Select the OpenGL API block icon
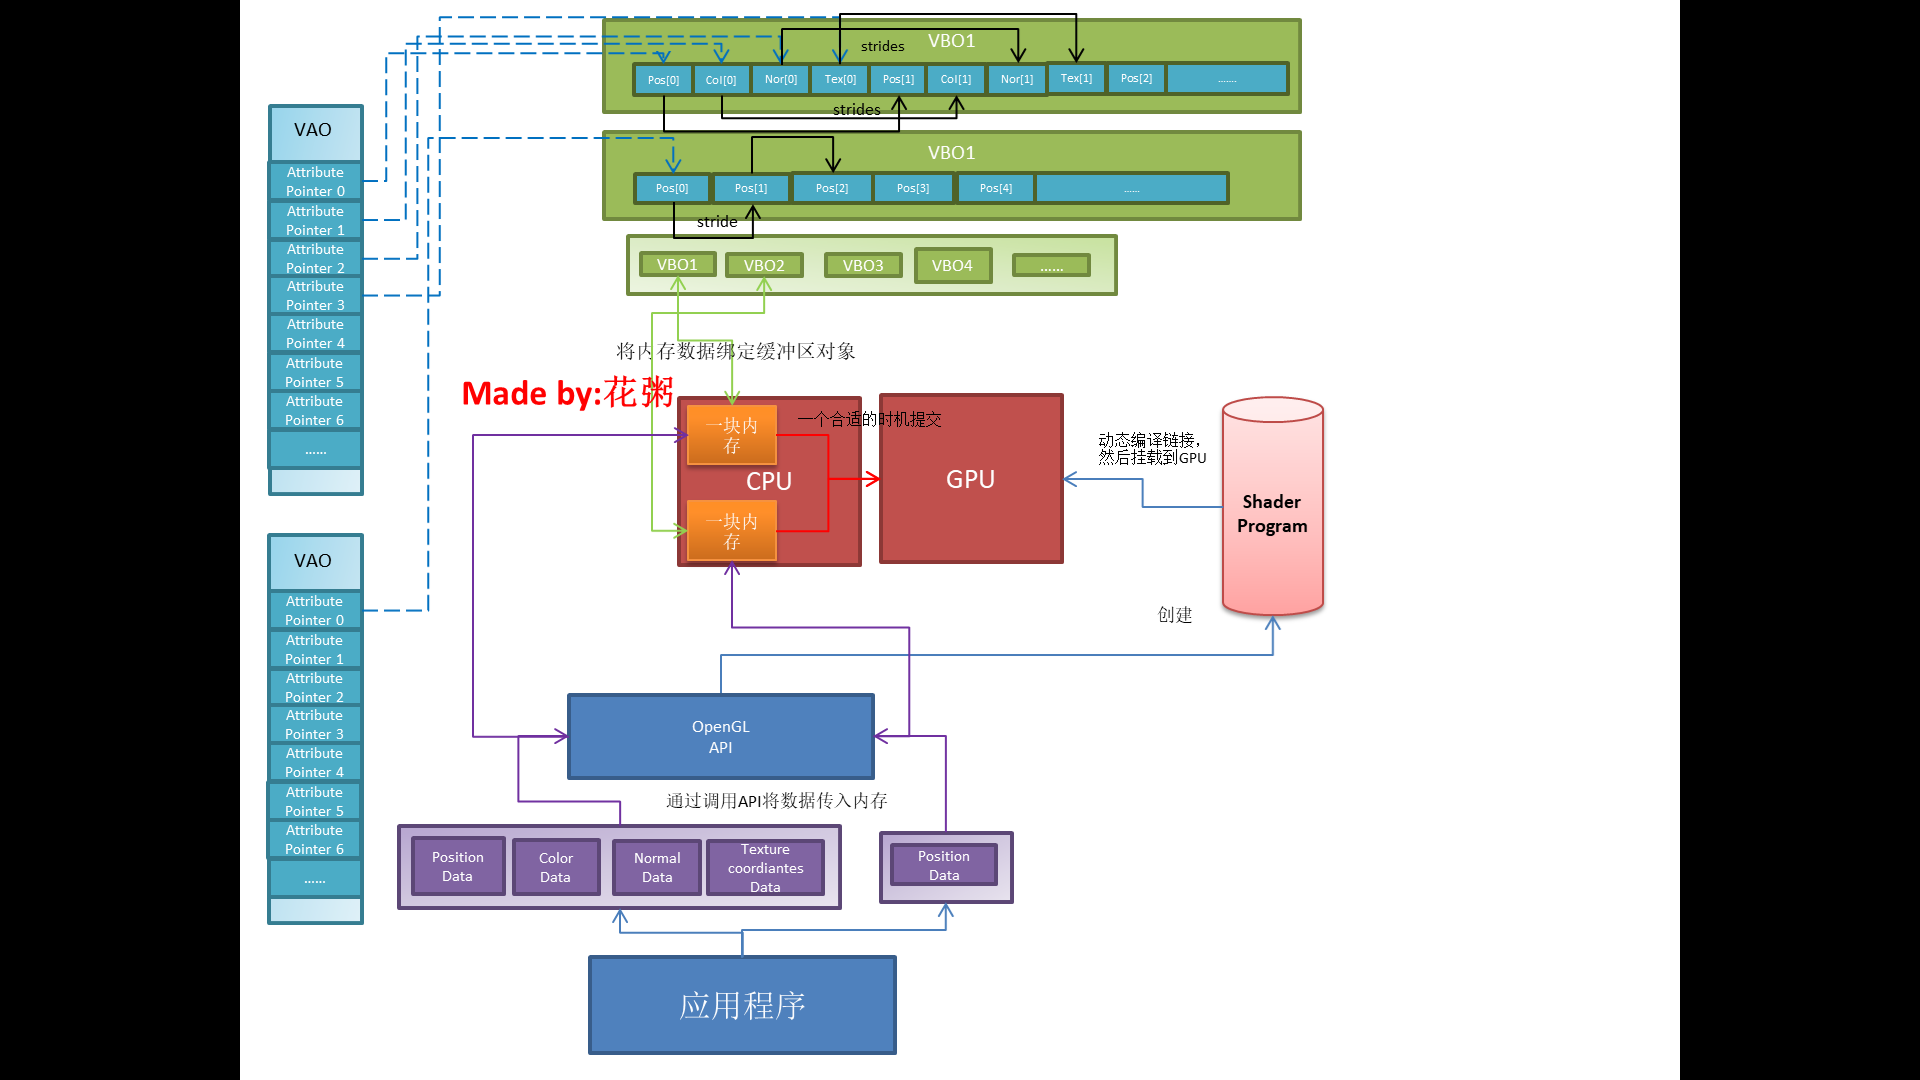This screenshot has height=1080, width=1920. coord(719,736)
